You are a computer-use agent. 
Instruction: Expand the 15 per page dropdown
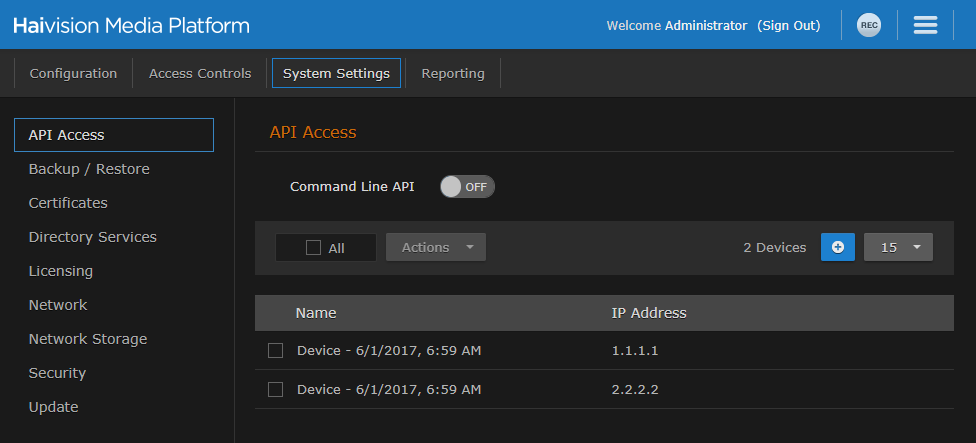(898, 247)
